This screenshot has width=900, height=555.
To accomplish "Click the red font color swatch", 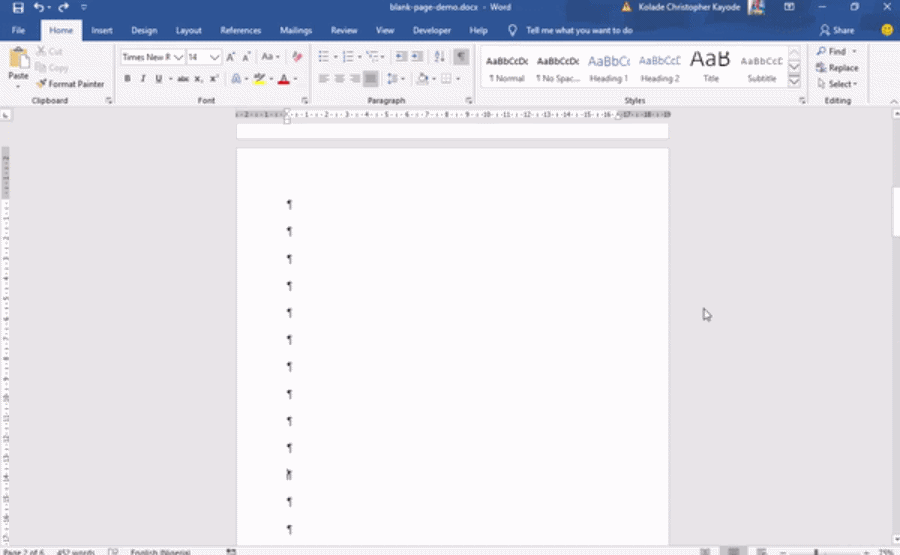I will pyautogui.click(x=283, y=78).
